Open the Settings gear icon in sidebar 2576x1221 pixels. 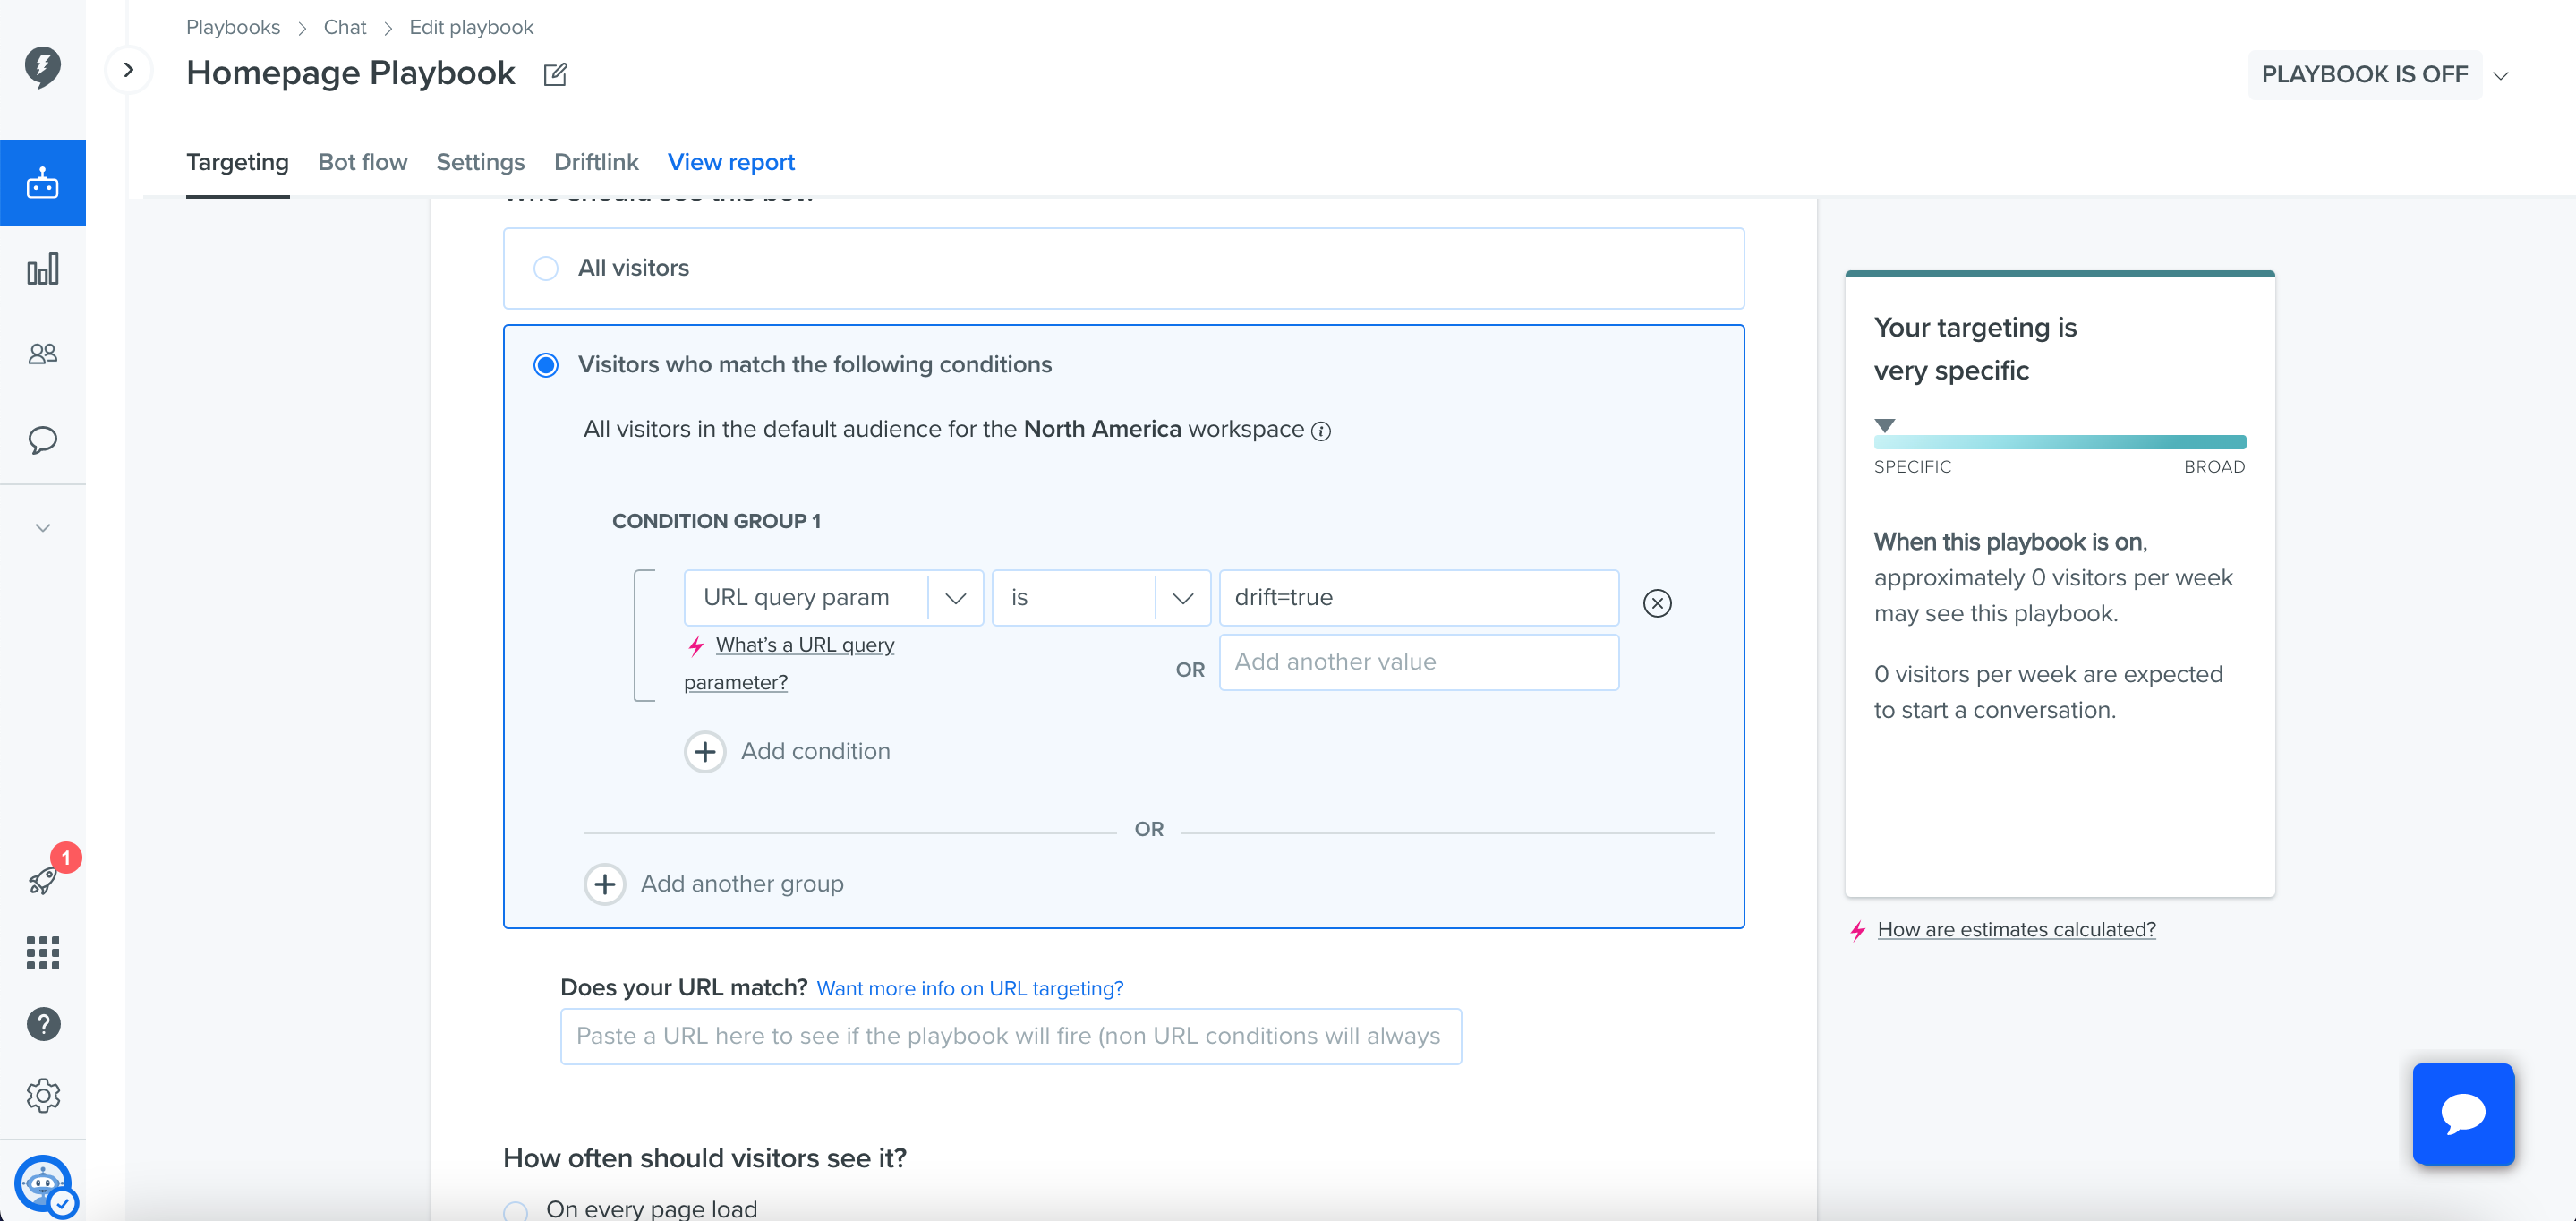point(43,1096)
